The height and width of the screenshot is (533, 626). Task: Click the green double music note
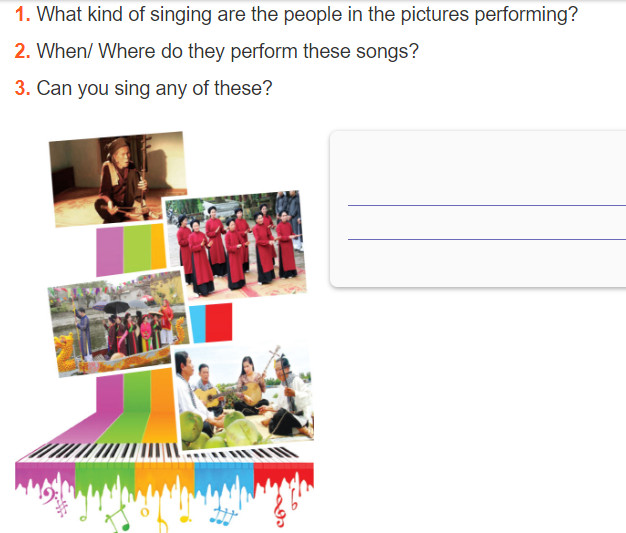[118, 518]
